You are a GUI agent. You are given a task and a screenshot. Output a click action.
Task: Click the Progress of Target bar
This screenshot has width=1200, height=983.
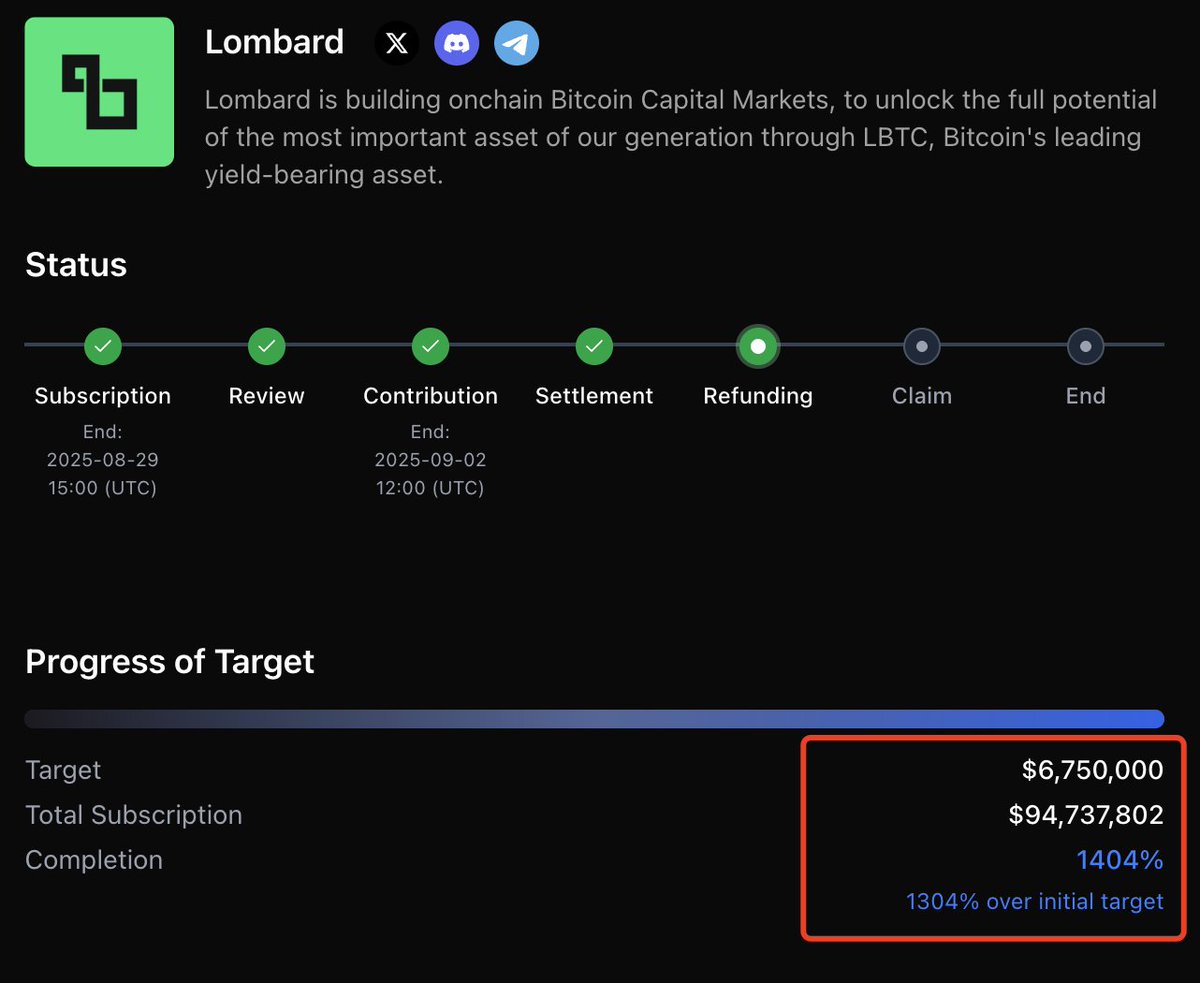[594, 719]
